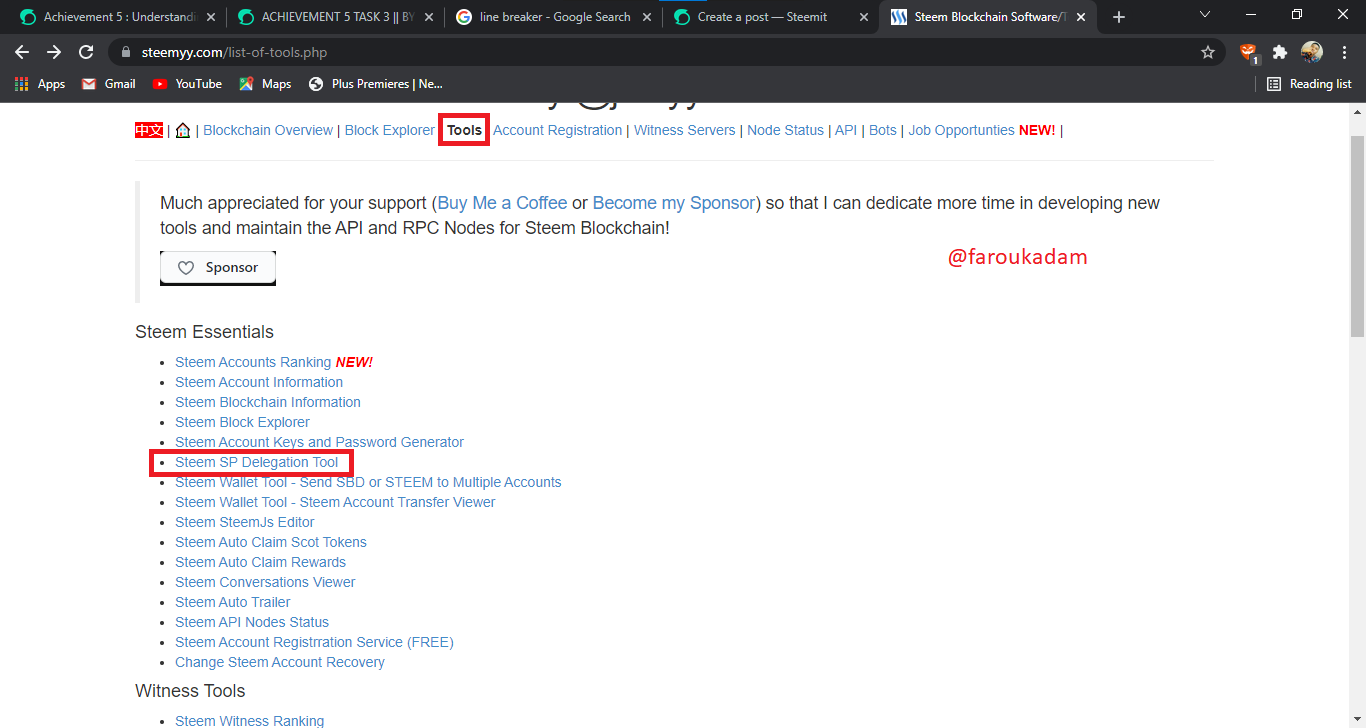Switch site language to Chinese
This screenshot has width=1366, height=728.
[149, 130]
